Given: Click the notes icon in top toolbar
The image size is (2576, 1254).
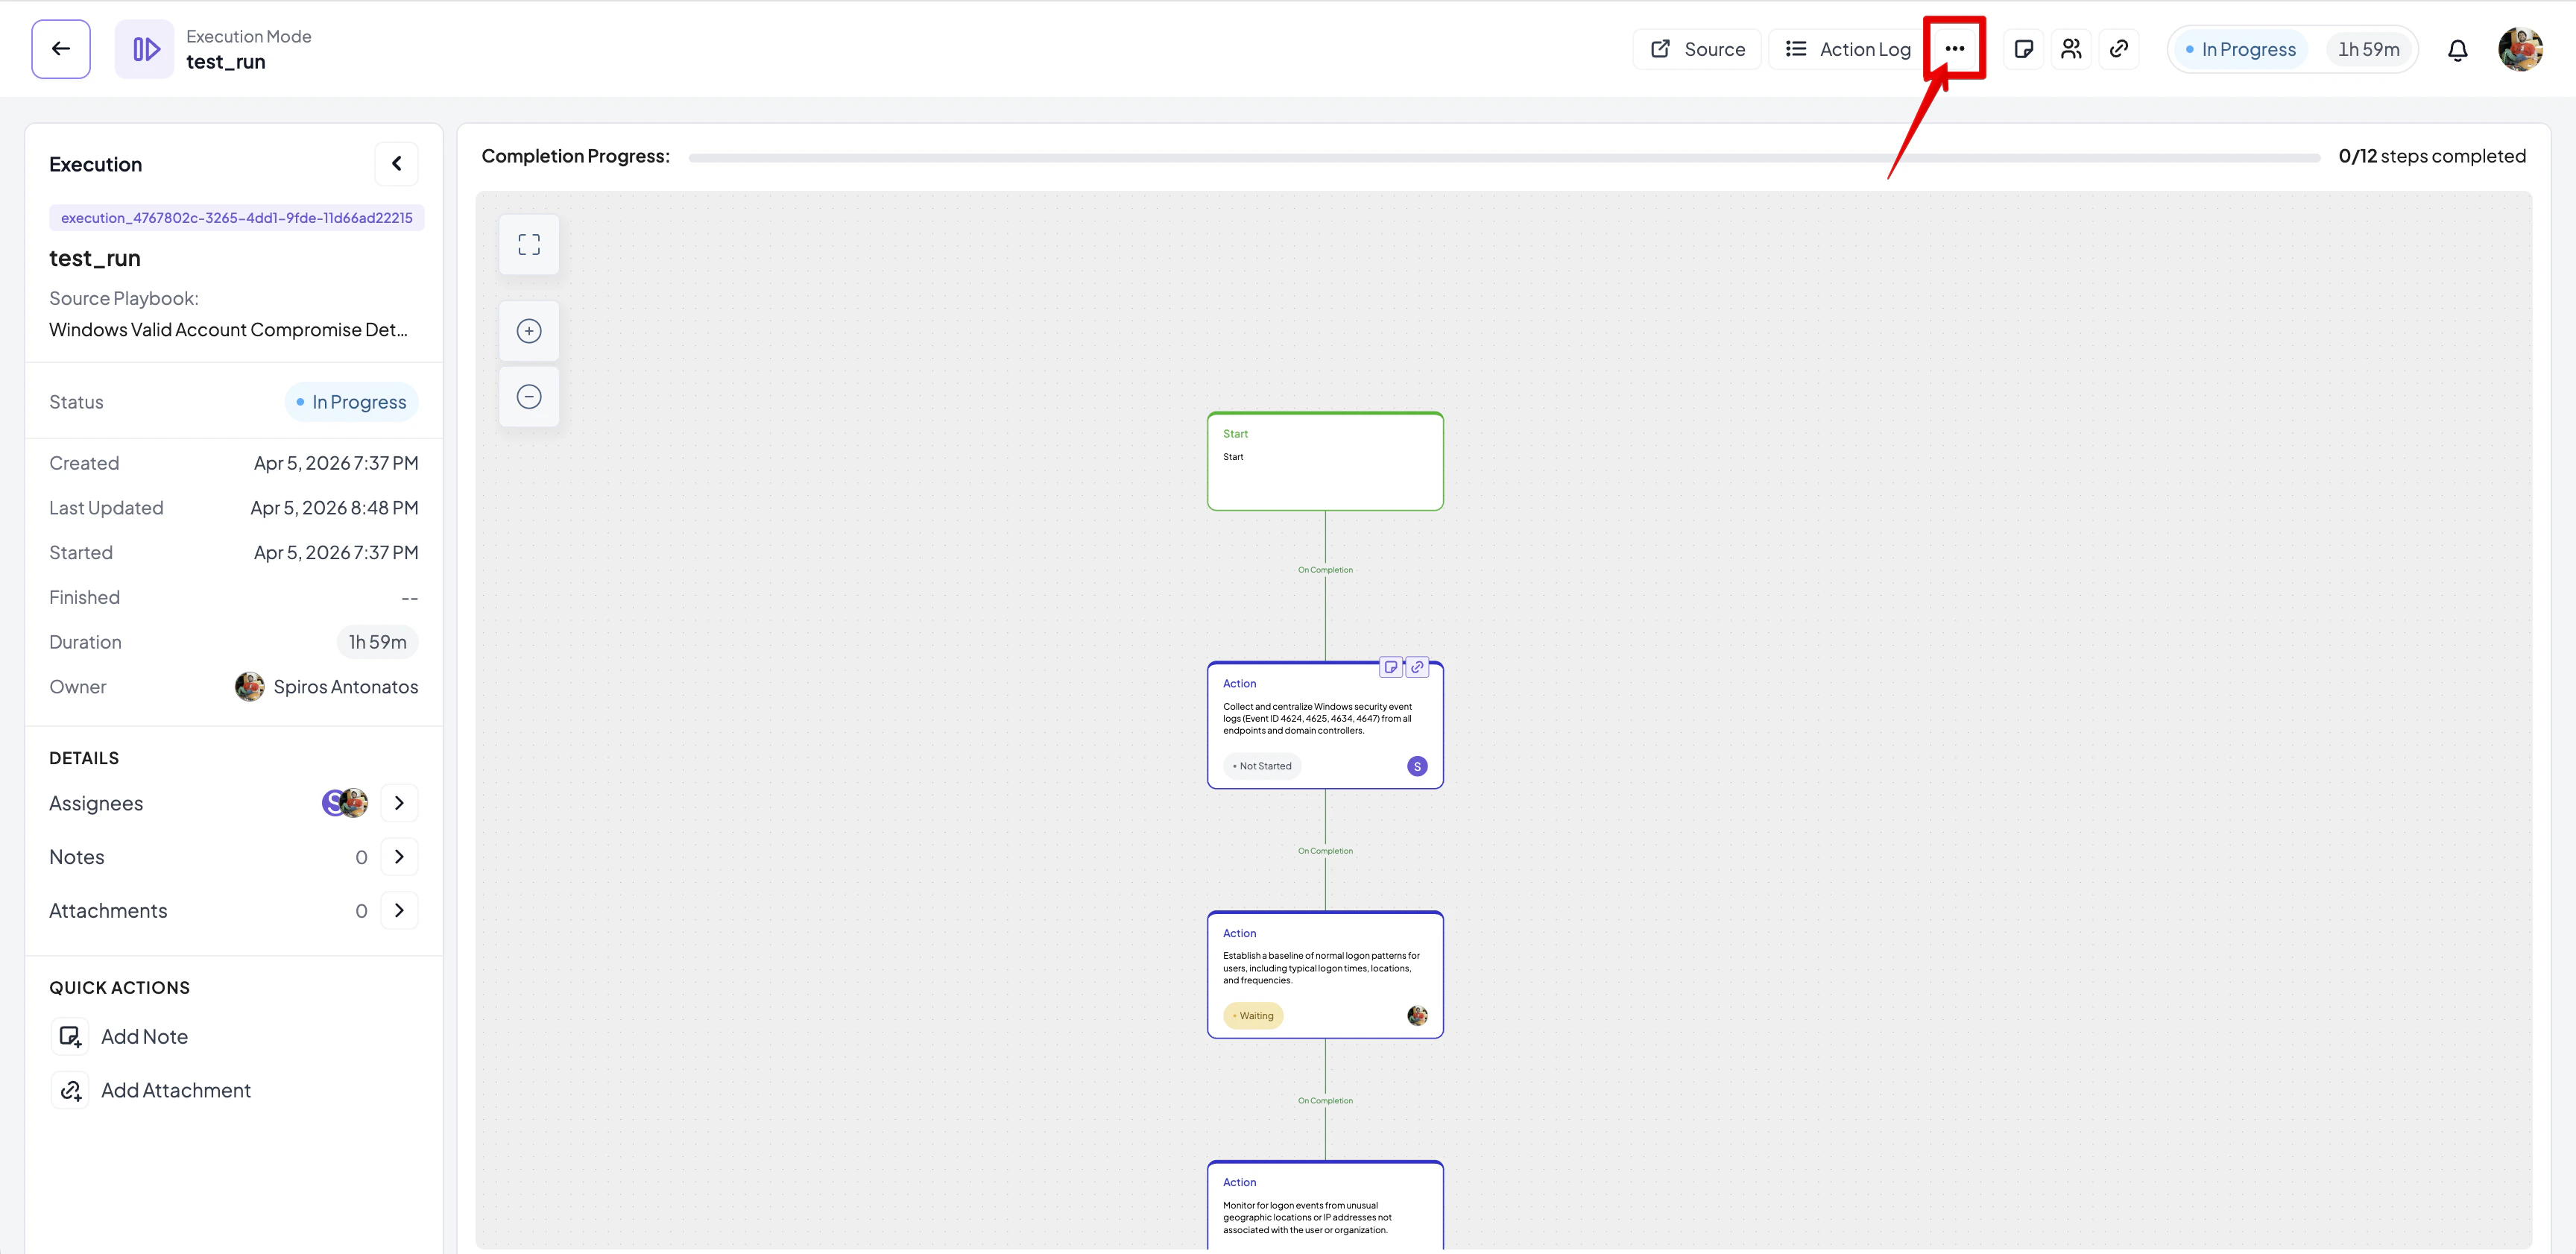Looking at the screenshot, I should [x=2023, y=49].
